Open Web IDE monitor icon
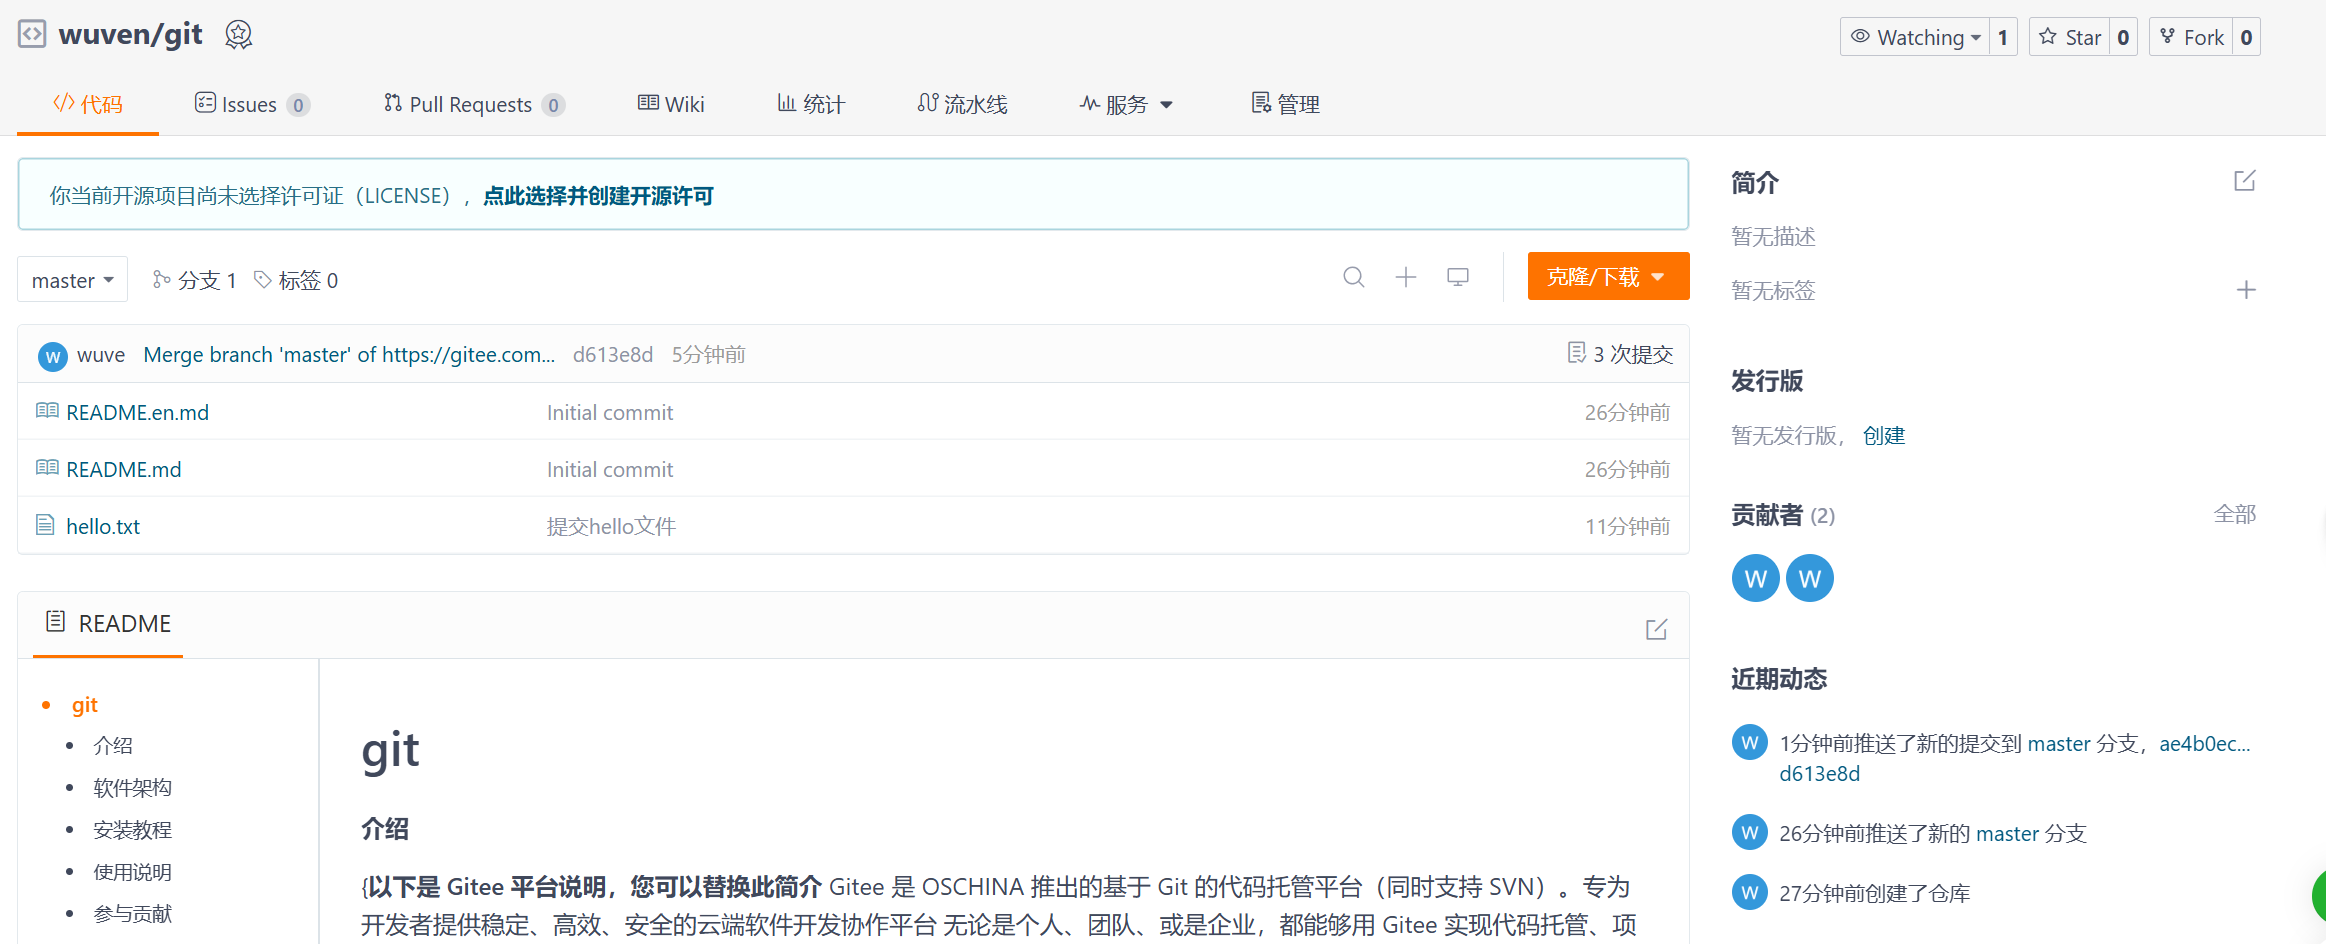Image resolution: width=2326 pixels, height=944 pixels. pos(1458,277)
